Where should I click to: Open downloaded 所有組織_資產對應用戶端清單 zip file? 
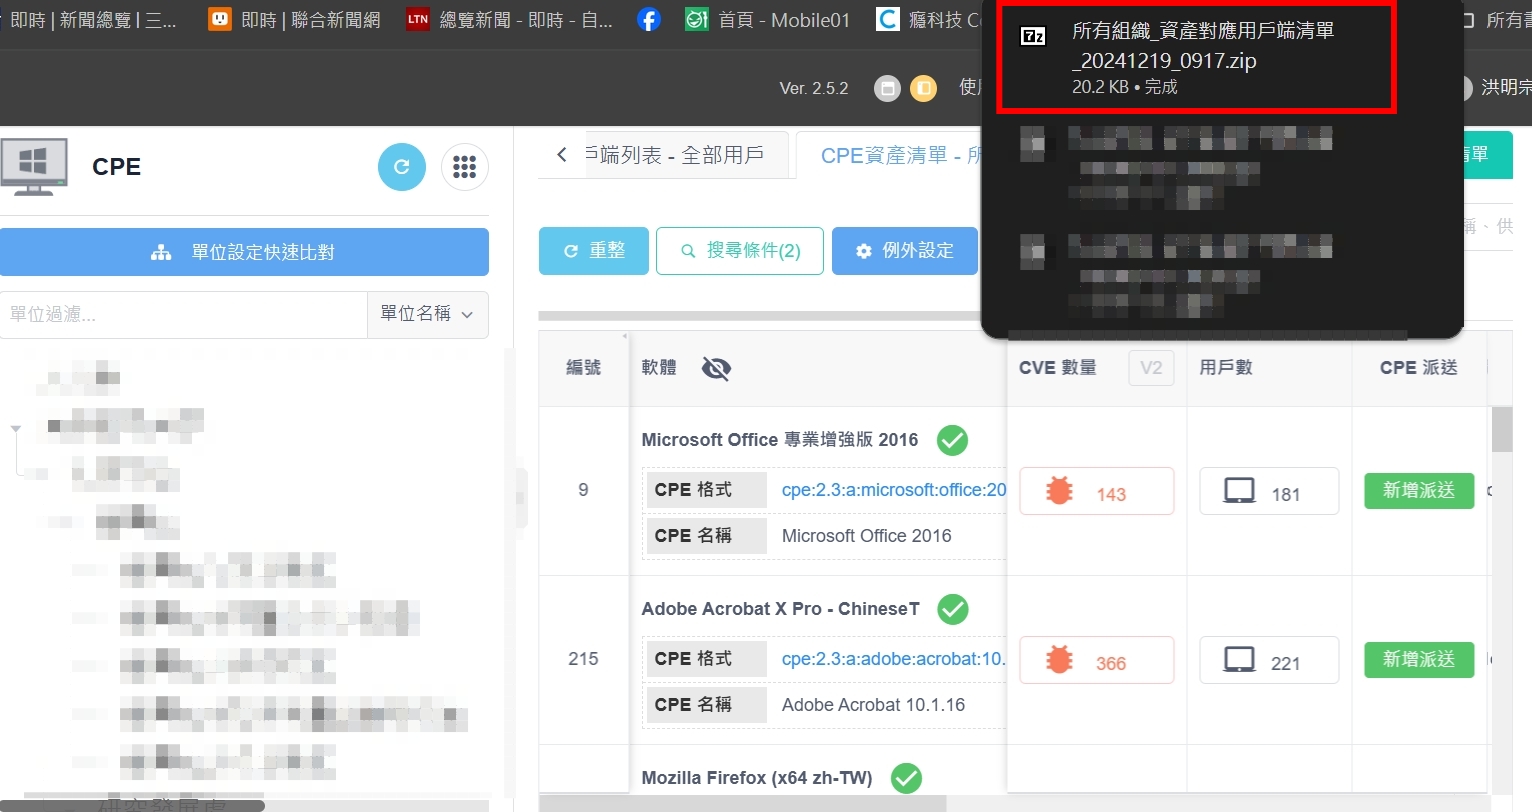click(1196, 58)
